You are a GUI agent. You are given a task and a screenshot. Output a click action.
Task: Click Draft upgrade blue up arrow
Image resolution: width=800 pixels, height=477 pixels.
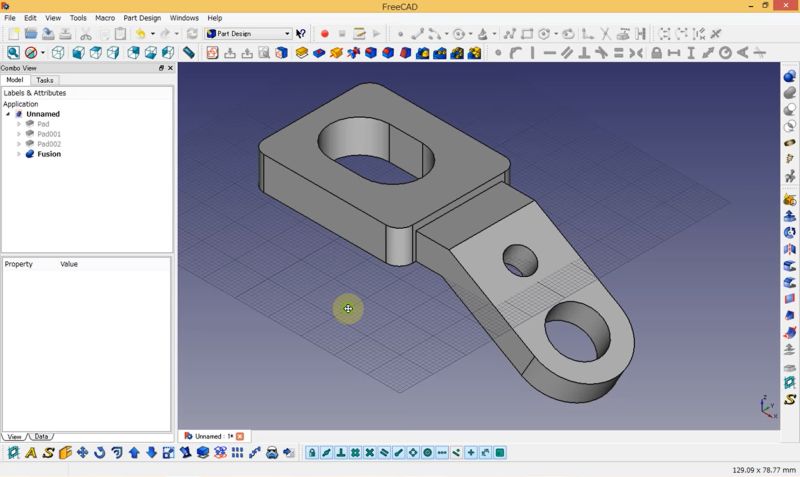(134, 453)
